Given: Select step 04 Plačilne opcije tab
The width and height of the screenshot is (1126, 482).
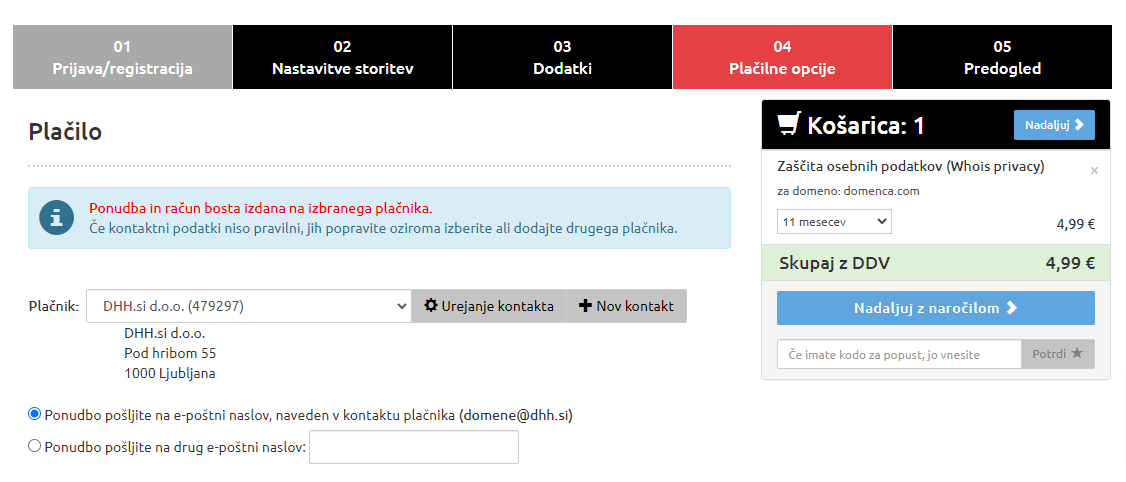Looking at the screenshot, I should click(782, 57).
